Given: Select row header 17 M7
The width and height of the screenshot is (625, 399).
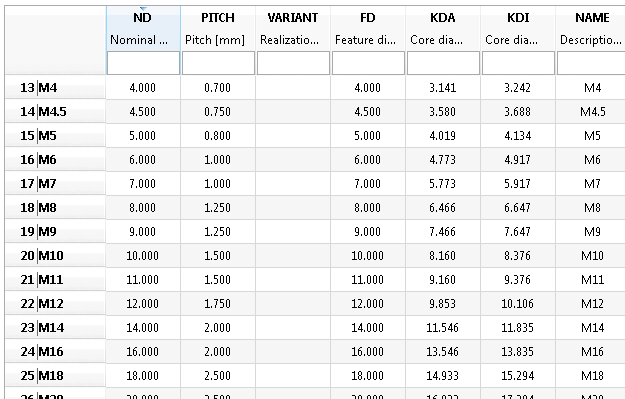Looking at the screenshot, I should 55,183.
